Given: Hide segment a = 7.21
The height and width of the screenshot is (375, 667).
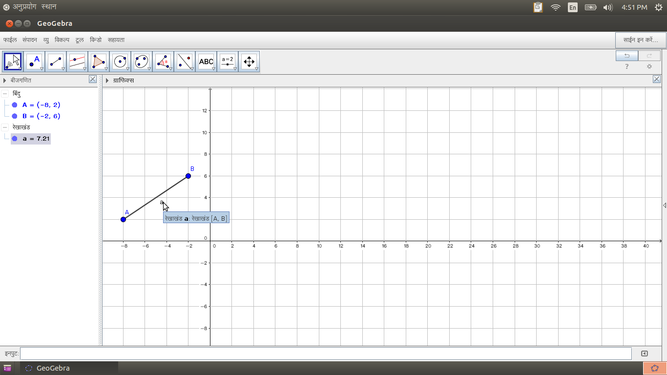Looking at the screenshot, I should [x=14, y=139].
